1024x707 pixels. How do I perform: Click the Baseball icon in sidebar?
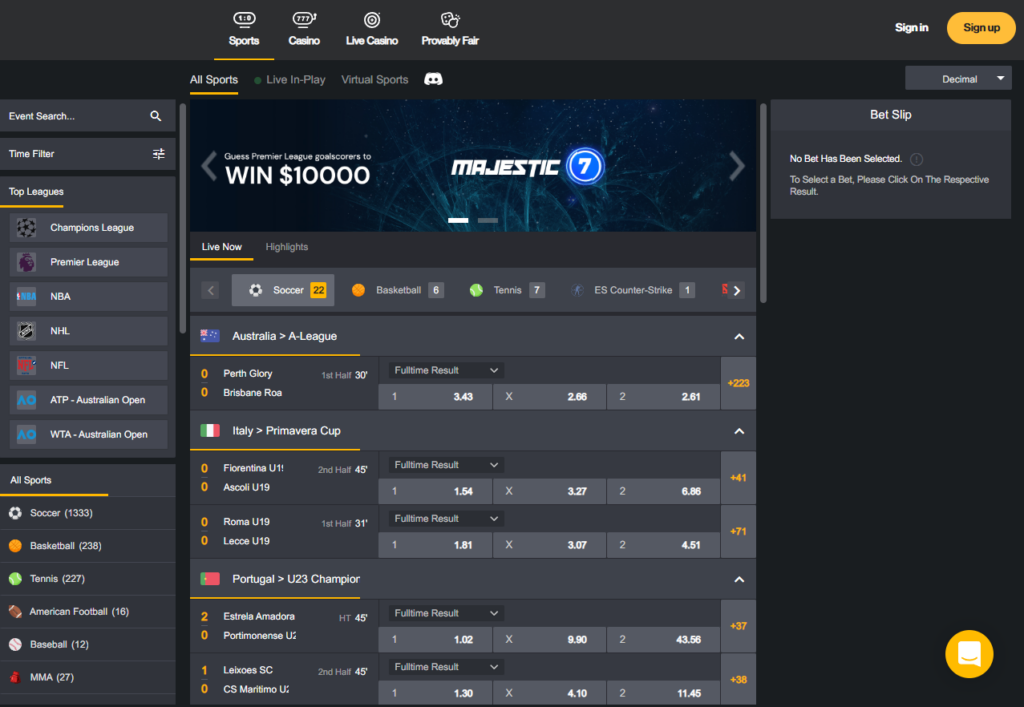(x=15, y=644)
